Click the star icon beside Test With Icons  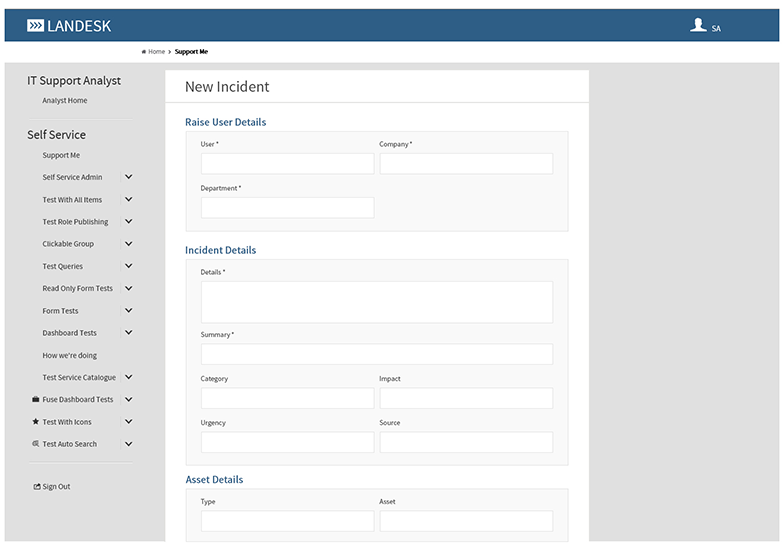click(36, 422)
